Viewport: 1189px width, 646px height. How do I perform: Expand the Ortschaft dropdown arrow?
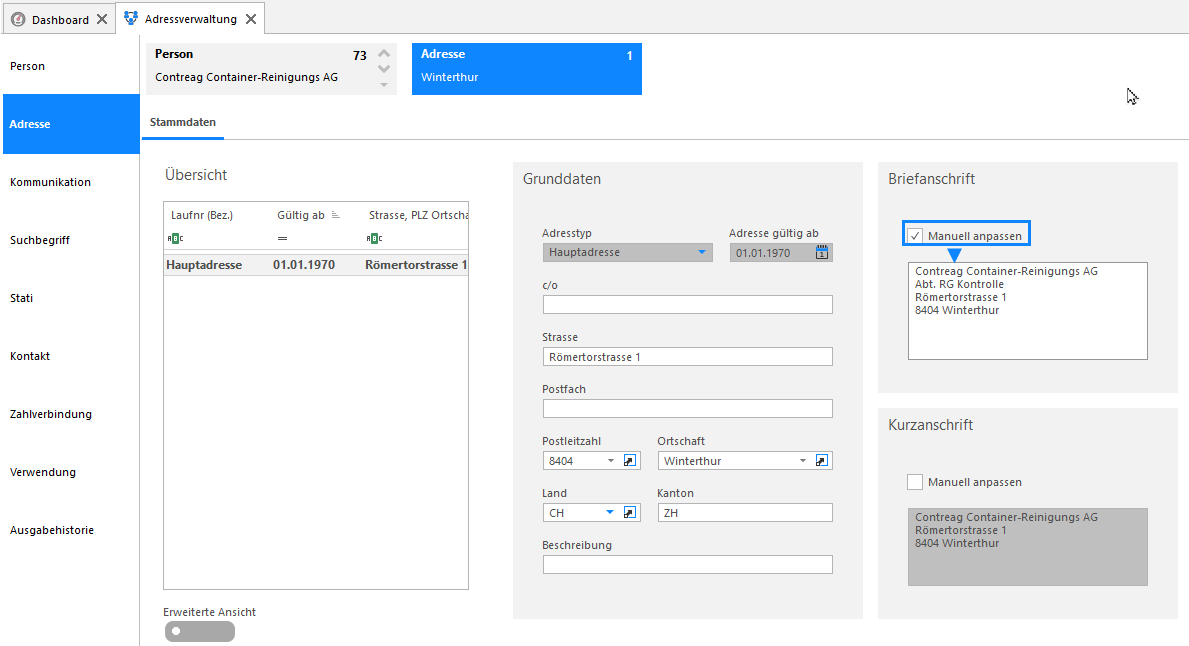(802, 460)
